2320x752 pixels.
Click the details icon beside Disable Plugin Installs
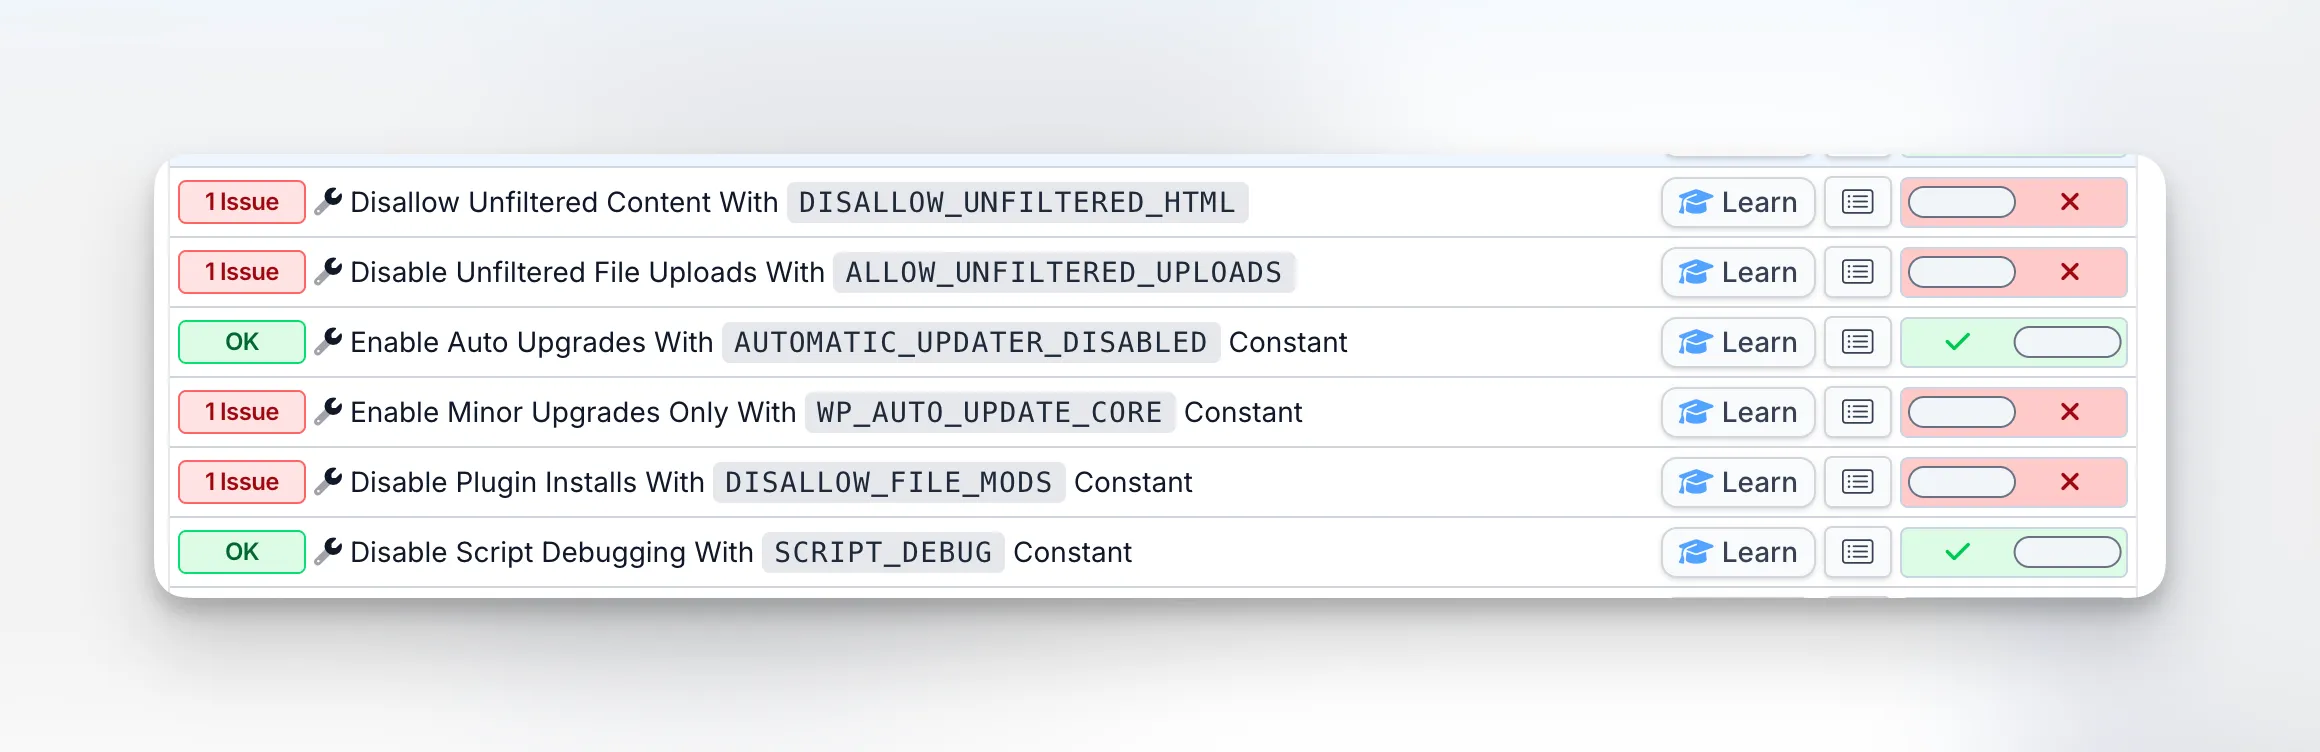[1856, 482]
